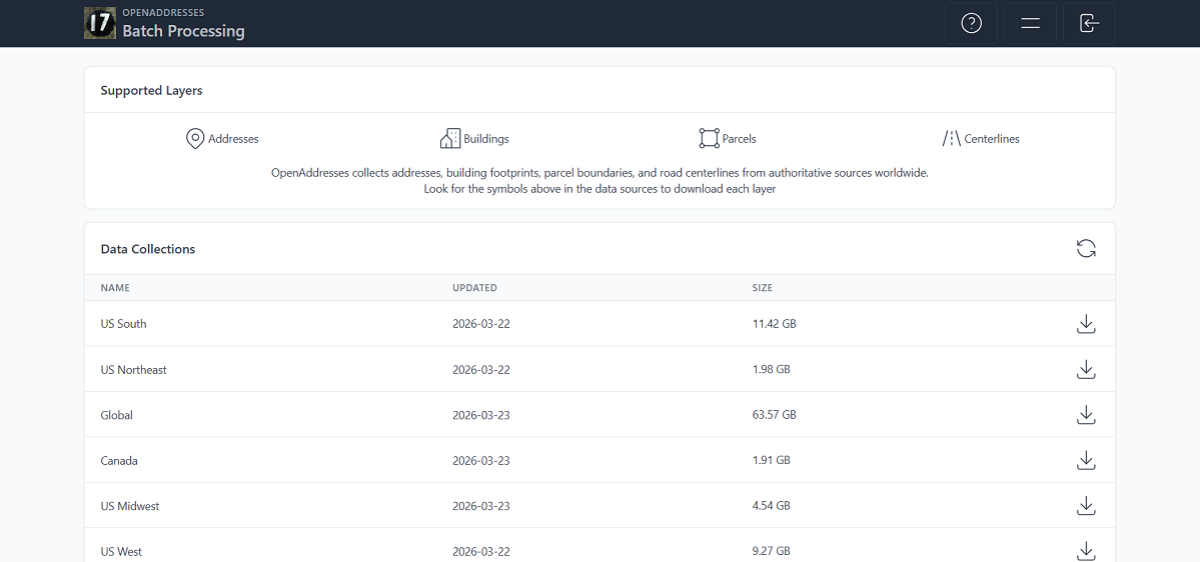Click the Parcels boundary layer icon
This screenshot has height=562, width=1200.
click(x=709, y=139)
